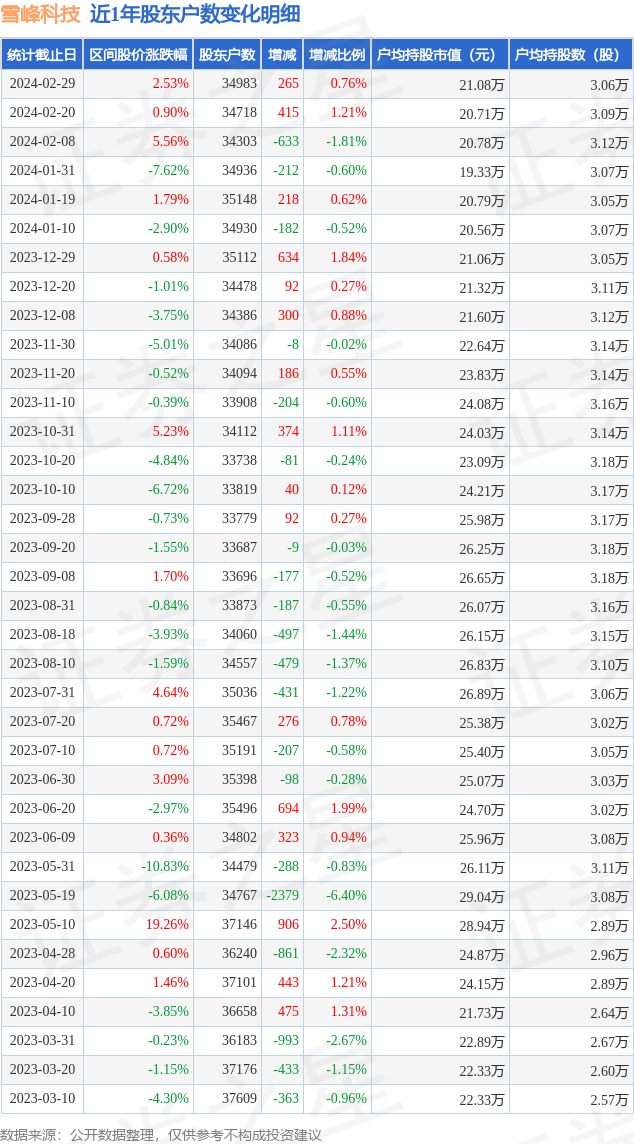This screenshot has width=634, height=1144.
Task: Select the 2024-02-29 date cell
Action: (x=42, y=84)
